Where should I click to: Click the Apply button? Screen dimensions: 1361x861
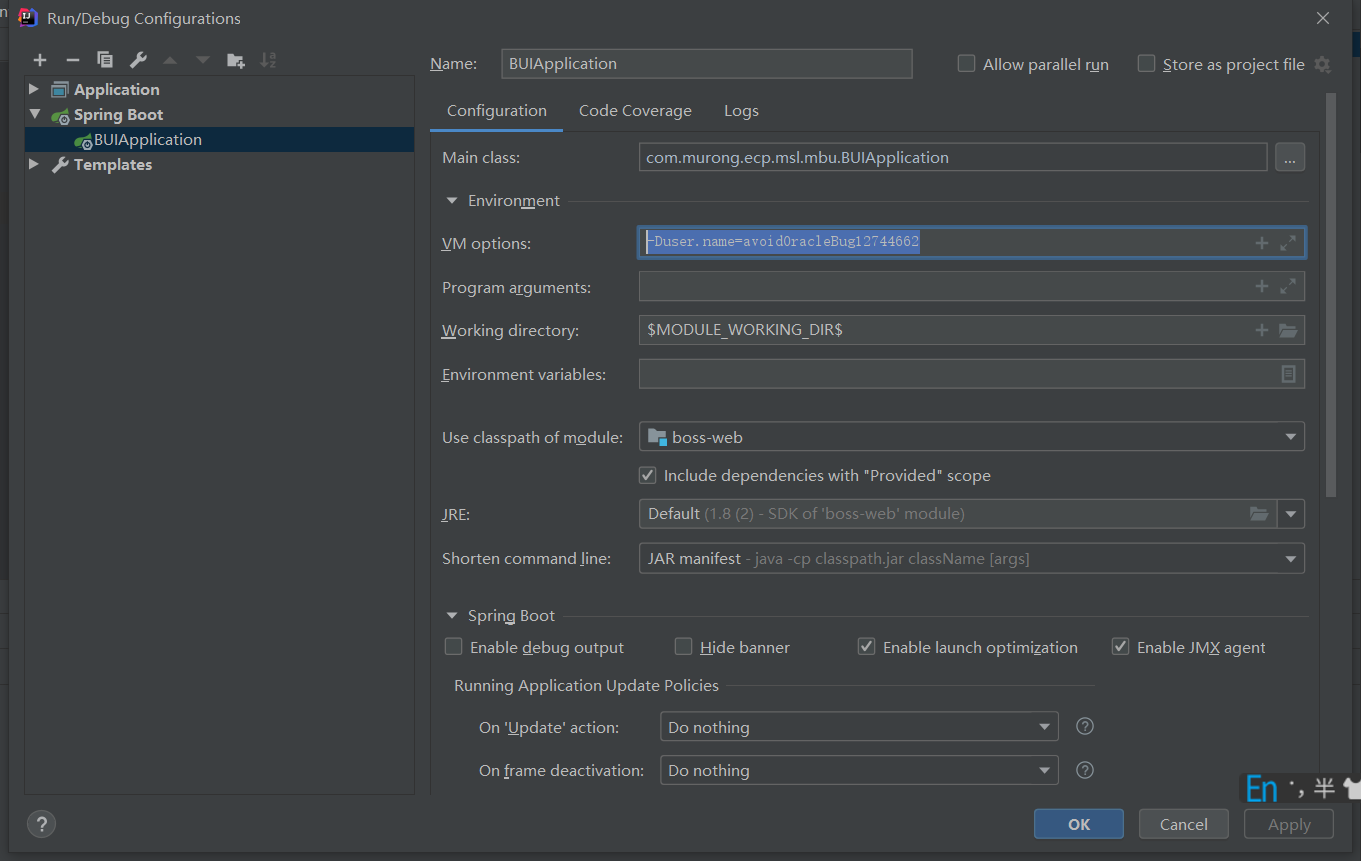(x=1289, y=824)
